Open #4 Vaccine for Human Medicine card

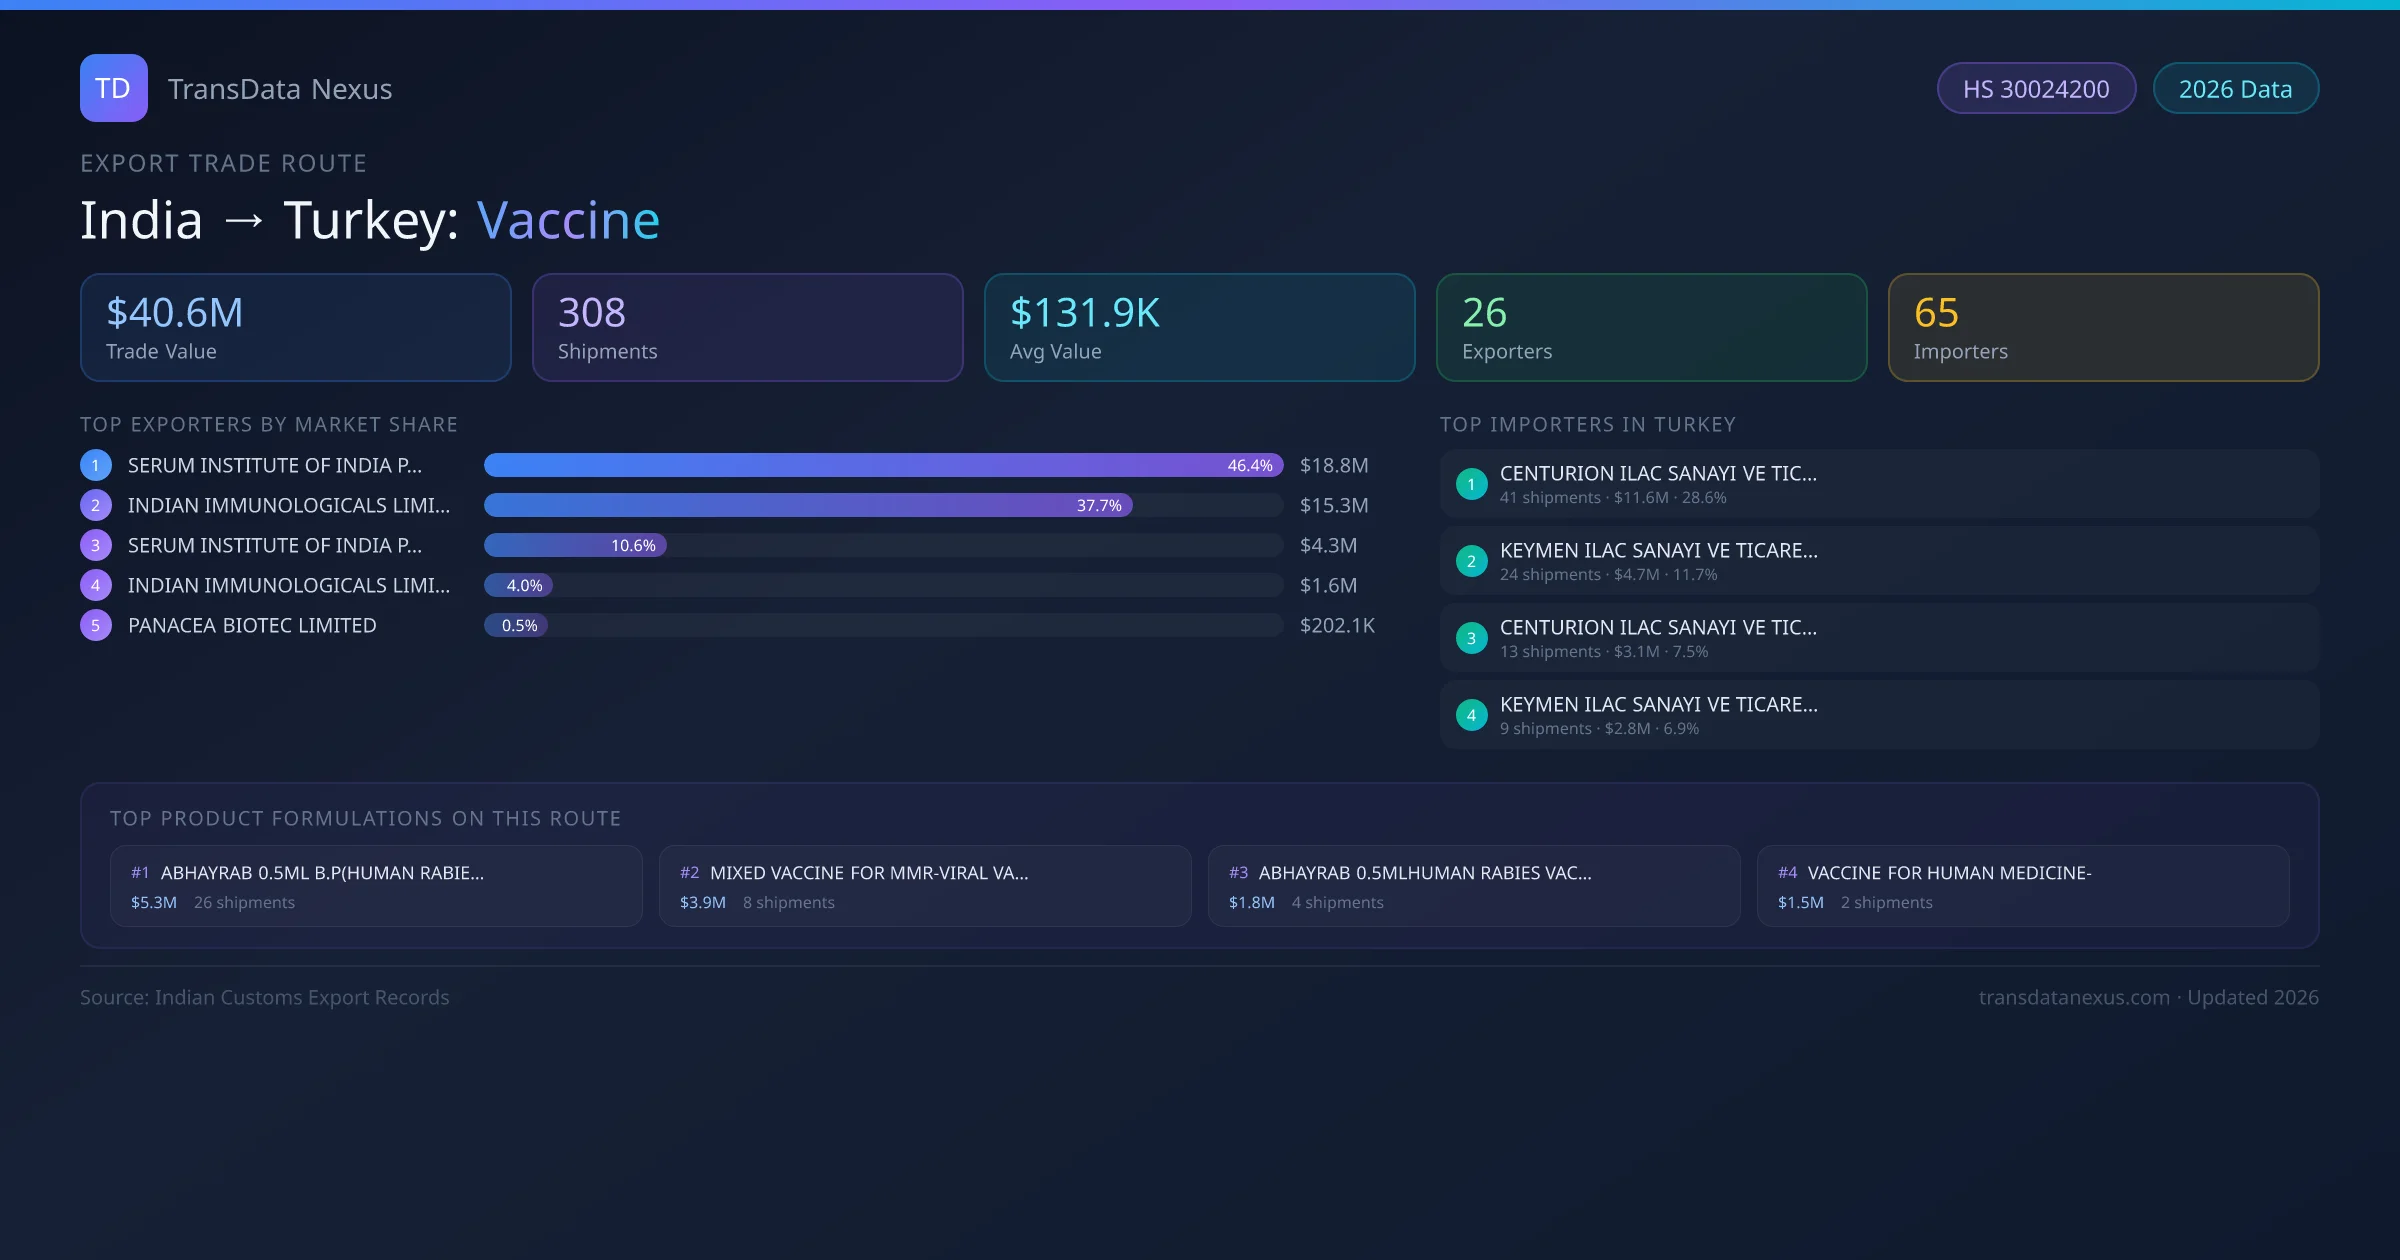pos(2022,886)
